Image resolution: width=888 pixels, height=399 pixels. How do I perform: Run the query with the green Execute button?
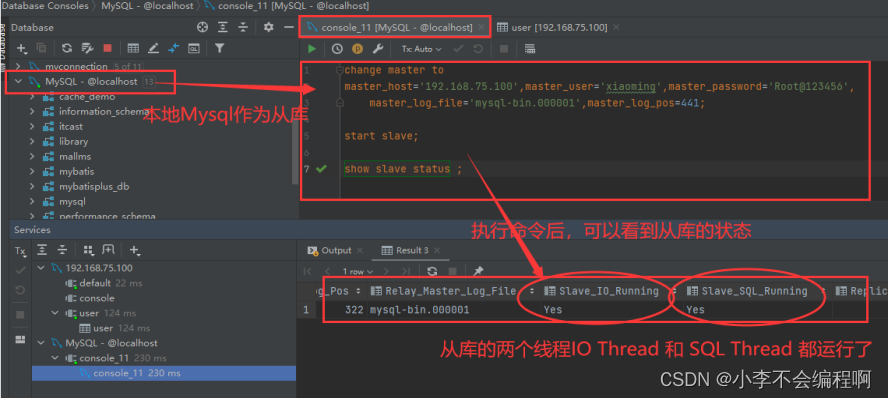(x=311, y=49)
